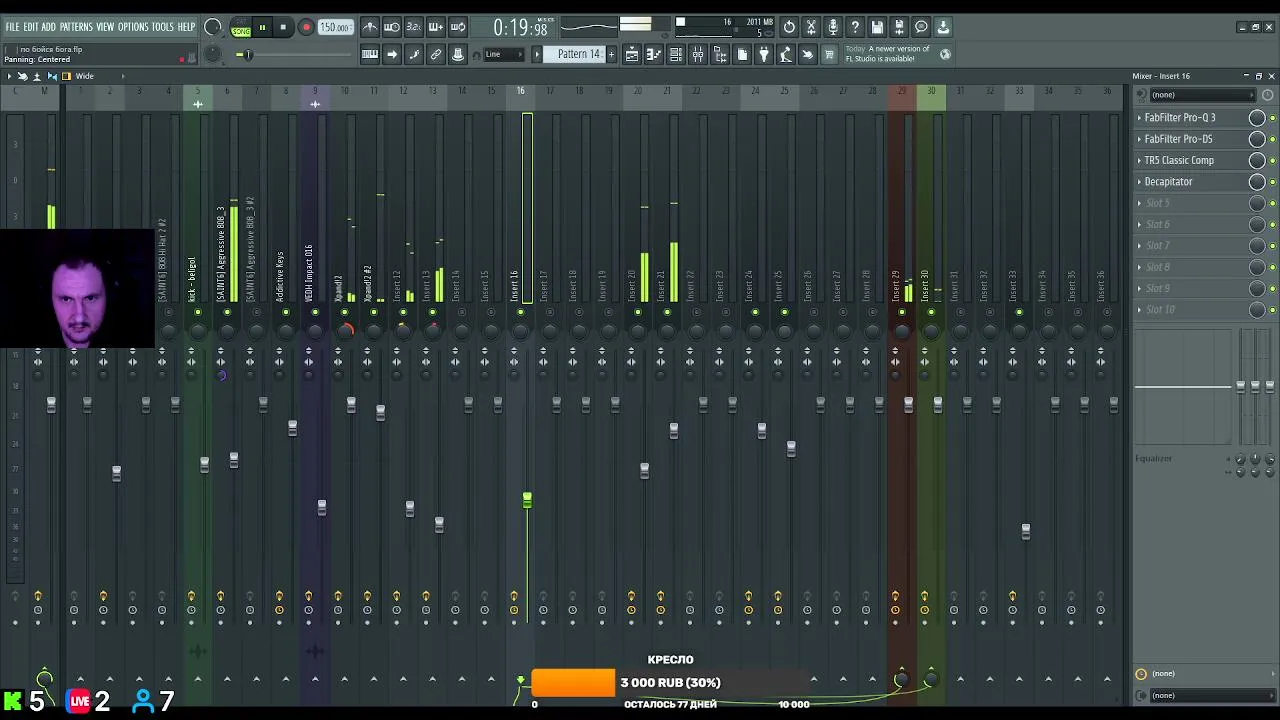The height and width of the screenshot is (720, 1280).
Task: Open the PATTERNS menu
Action: click(x=76, y=27)
